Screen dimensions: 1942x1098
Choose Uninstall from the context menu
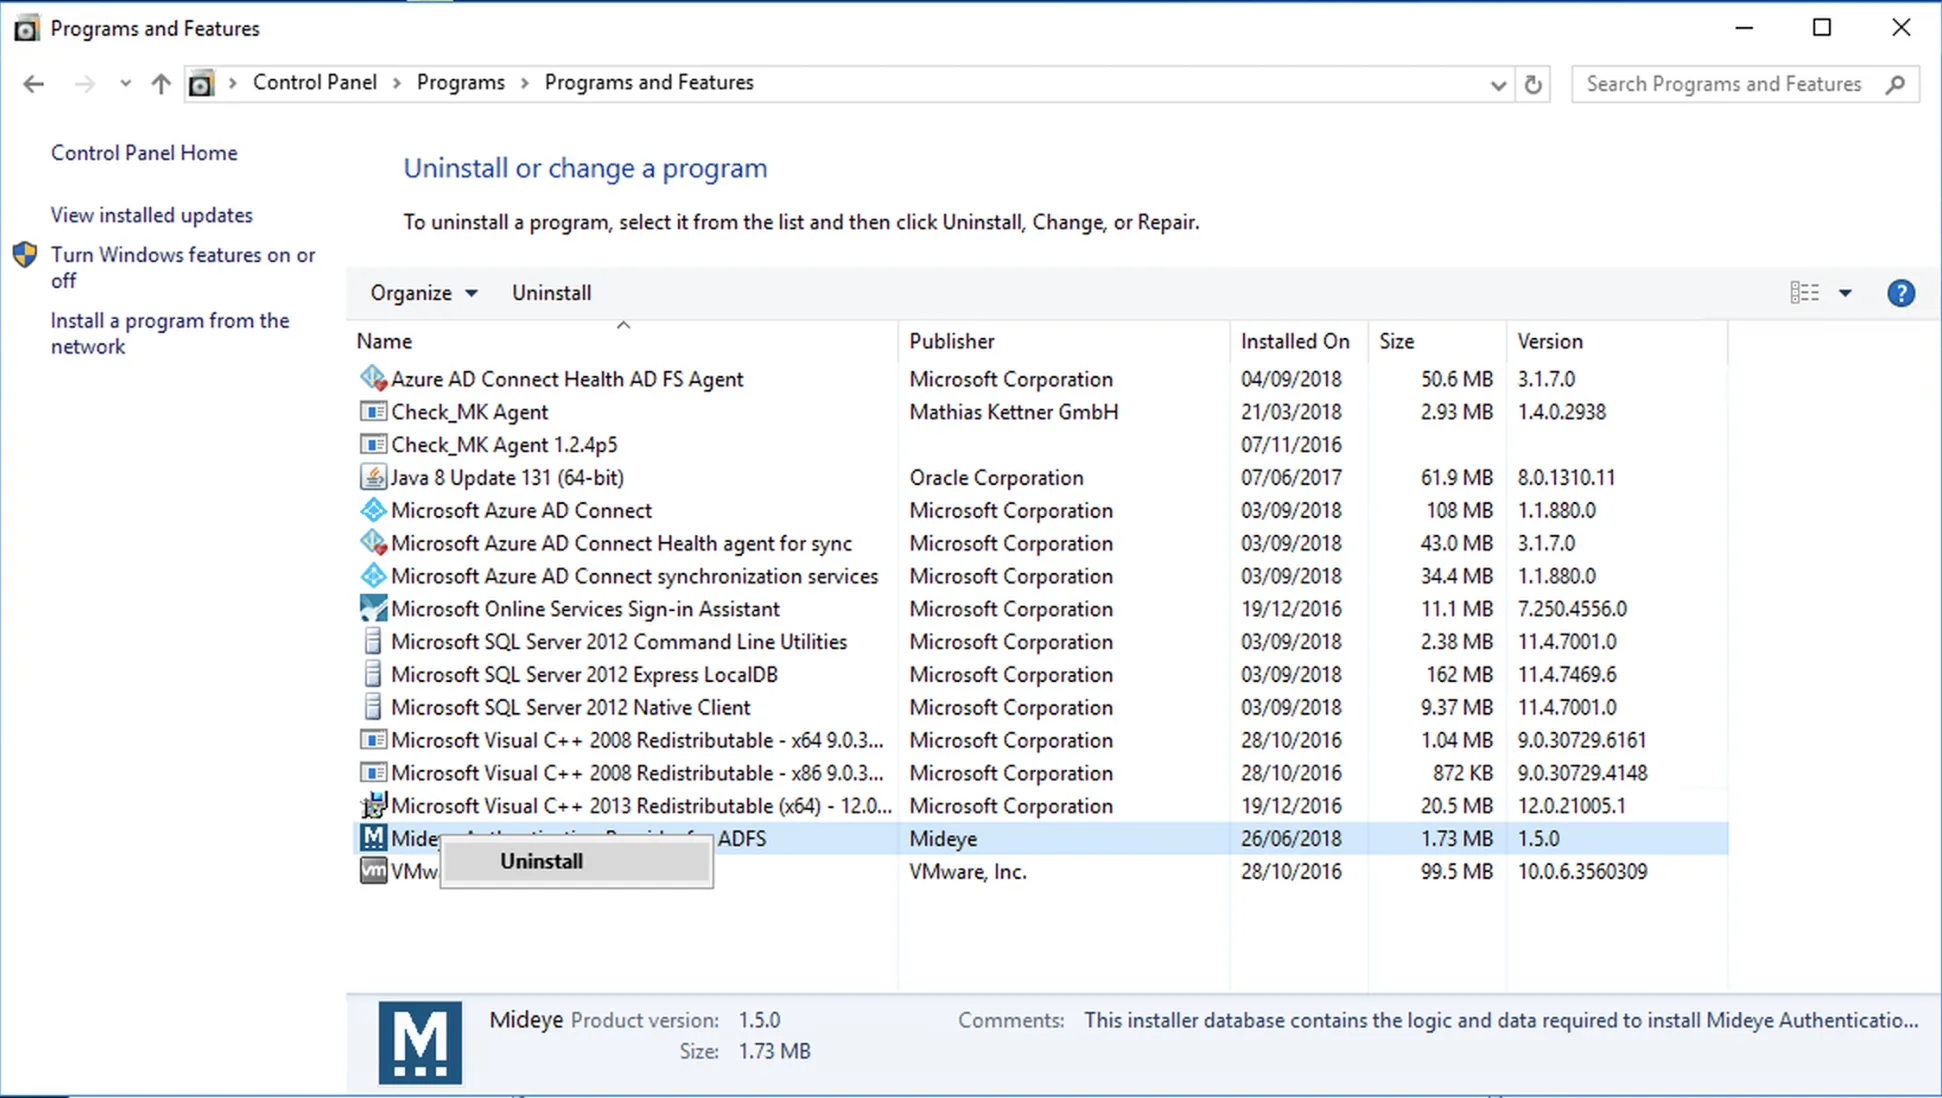click(540, 860)
